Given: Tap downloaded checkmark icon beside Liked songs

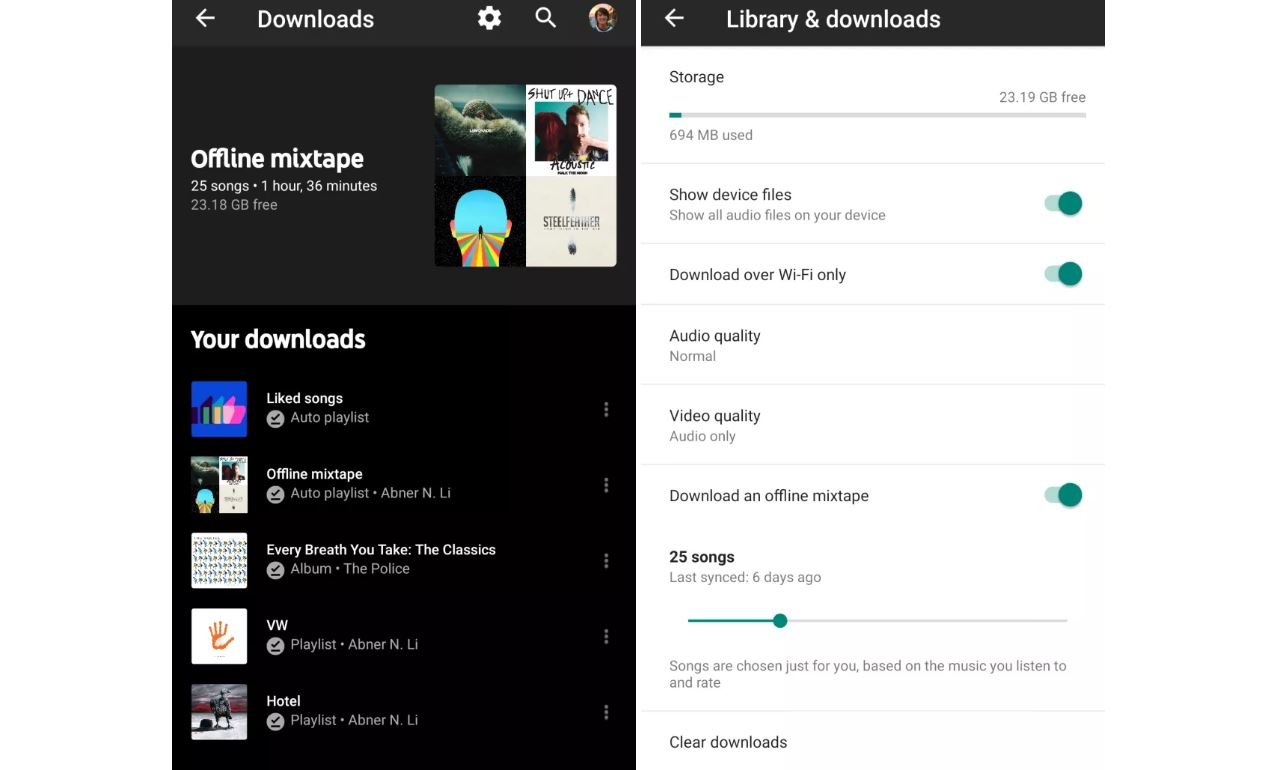Looking at the screenshot, I should click(x=275, y=419).
